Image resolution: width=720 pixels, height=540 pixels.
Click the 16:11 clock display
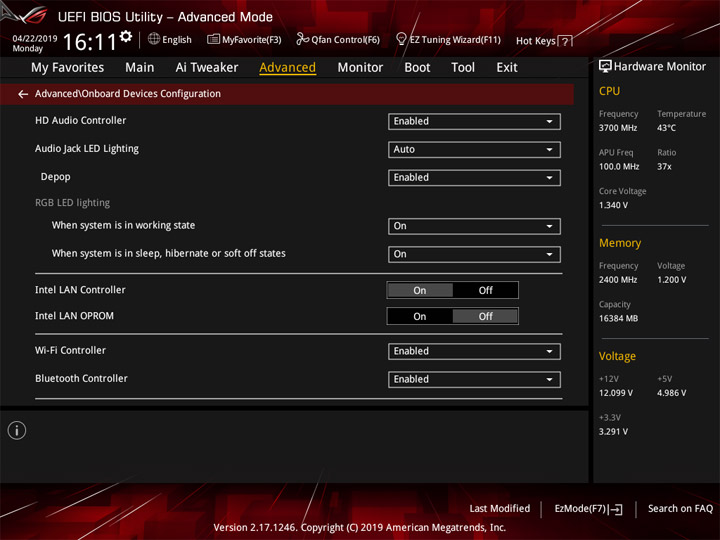90,42
